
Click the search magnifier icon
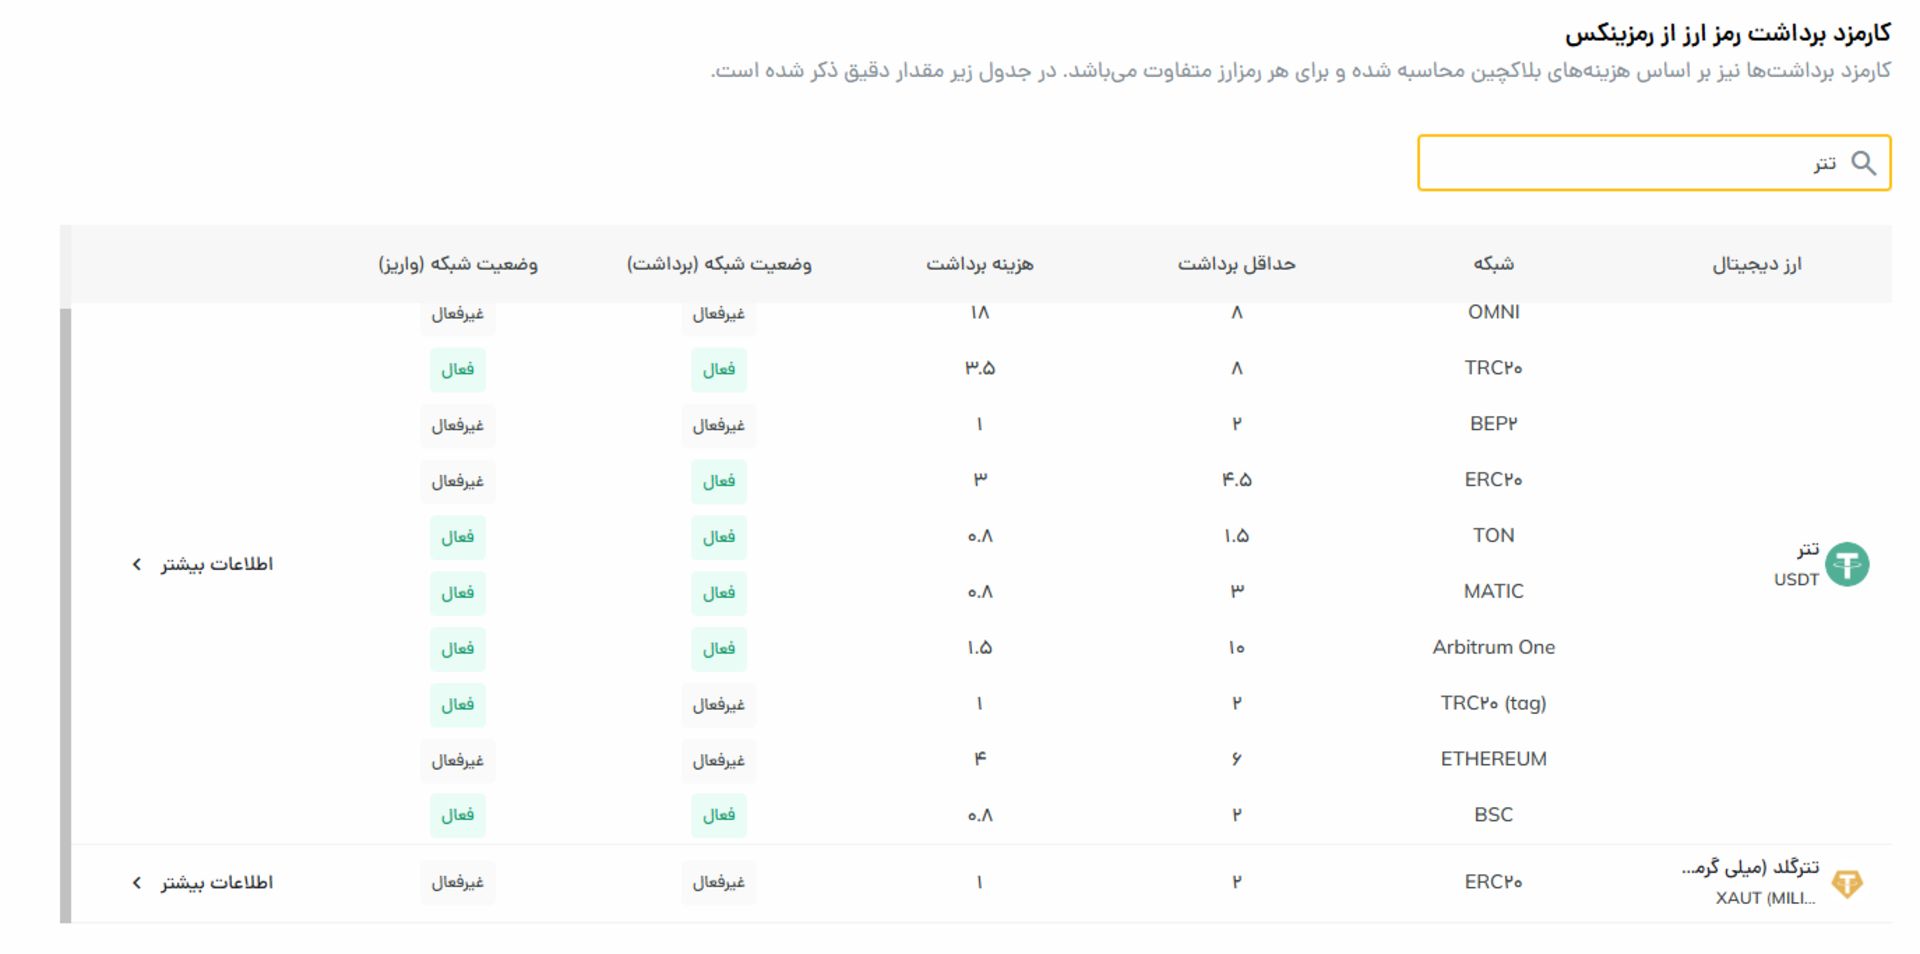[1863, 161]
